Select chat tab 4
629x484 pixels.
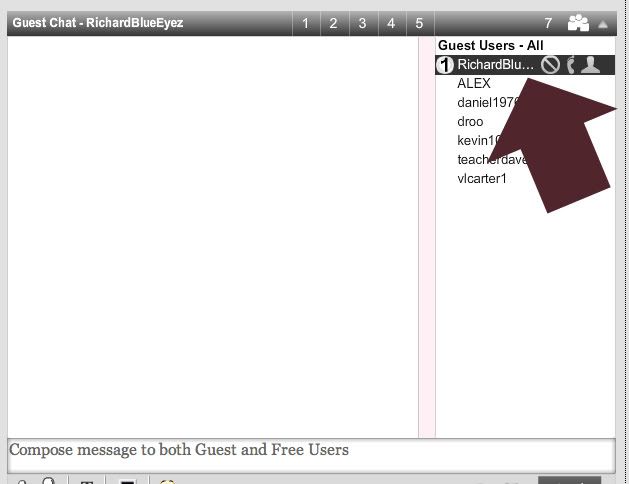(x=391, y=23)
